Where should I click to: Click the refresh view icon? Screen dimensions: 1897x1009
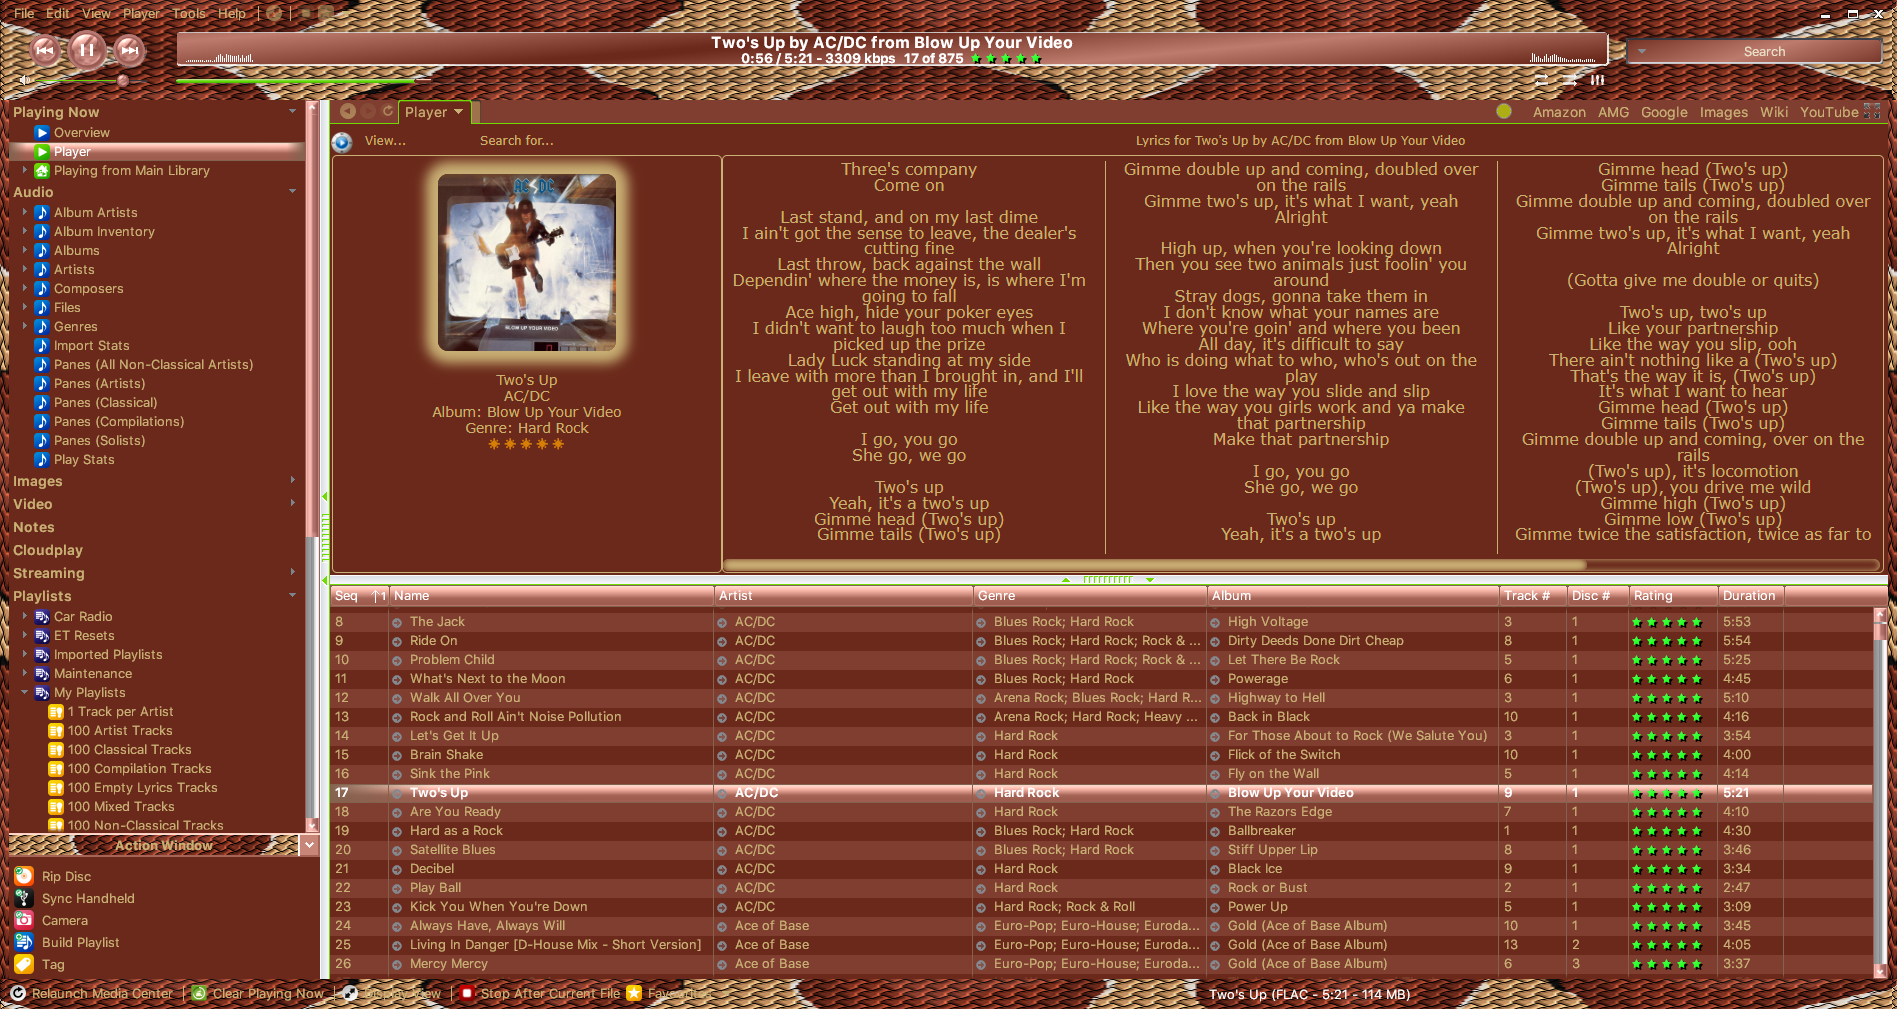[387, 112]
